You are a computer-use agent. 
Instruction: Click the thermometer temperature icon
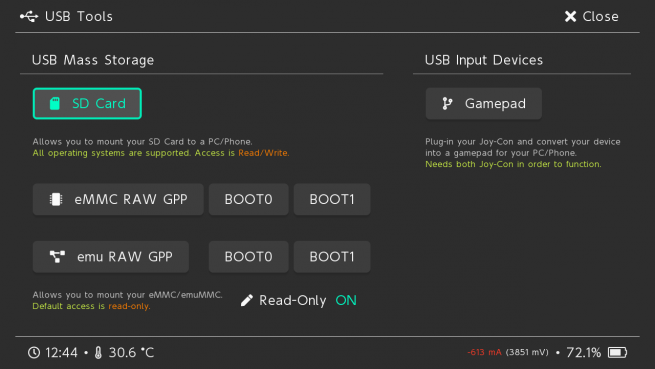coord(98,352)
